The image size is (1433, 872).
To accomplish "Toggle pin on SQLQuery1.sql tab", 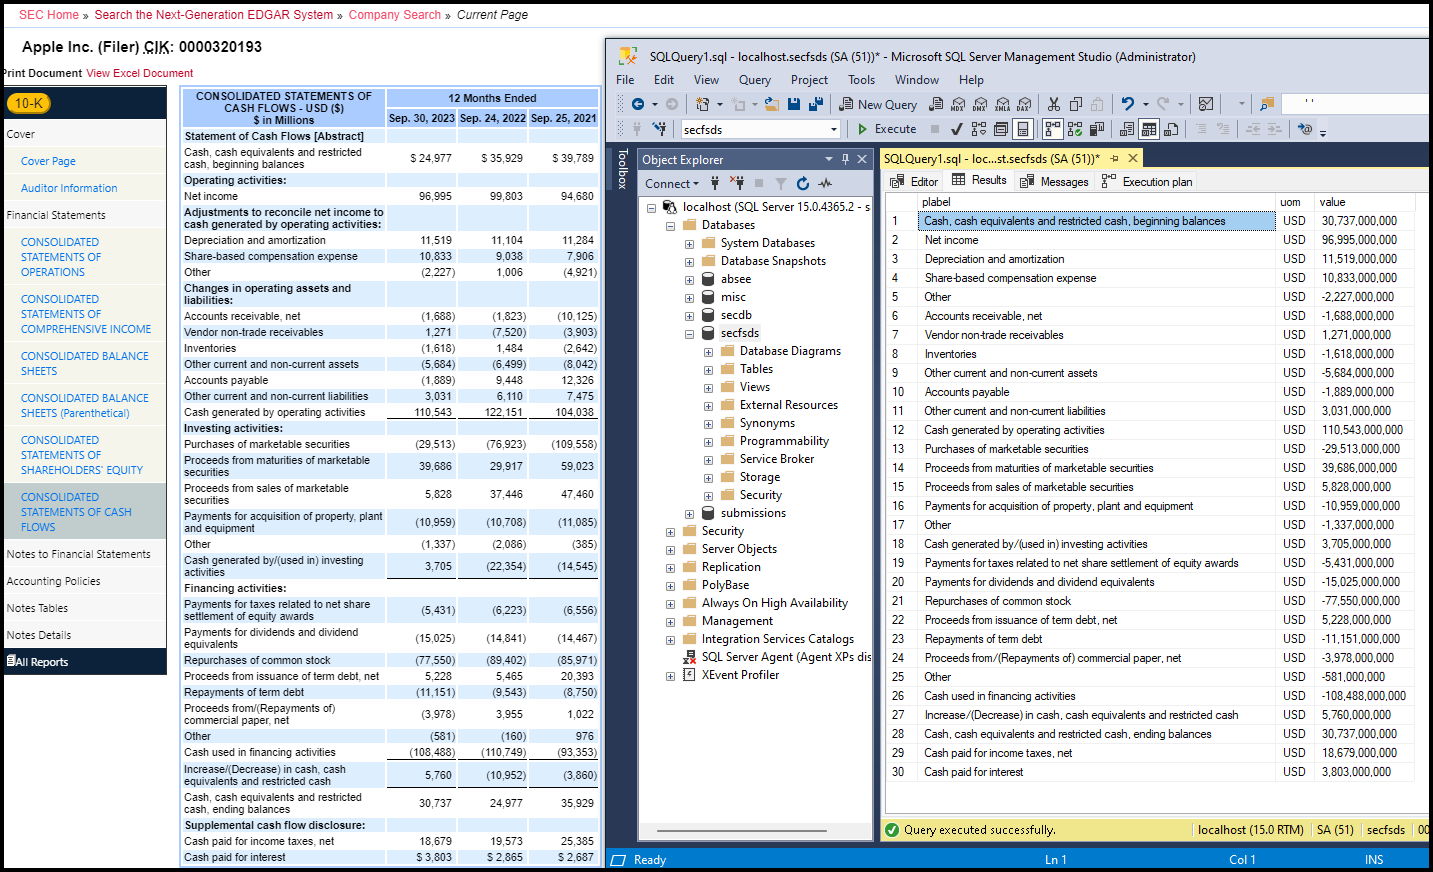I will 1114,158.
